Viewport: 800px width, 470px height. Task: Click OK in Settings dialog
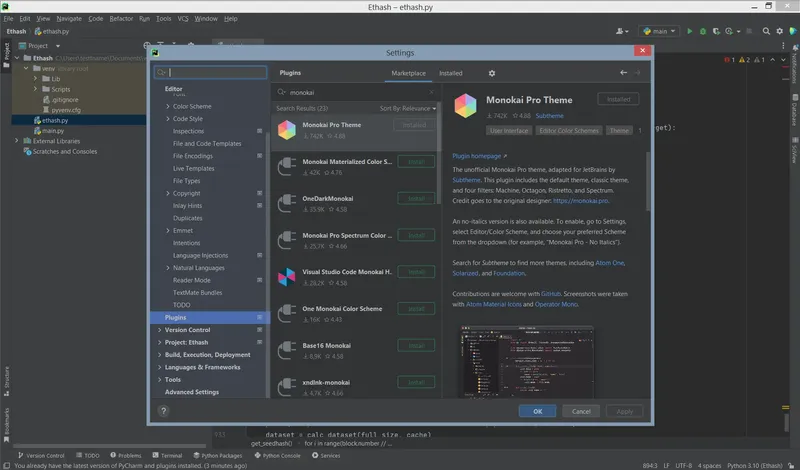coord(537,411)
